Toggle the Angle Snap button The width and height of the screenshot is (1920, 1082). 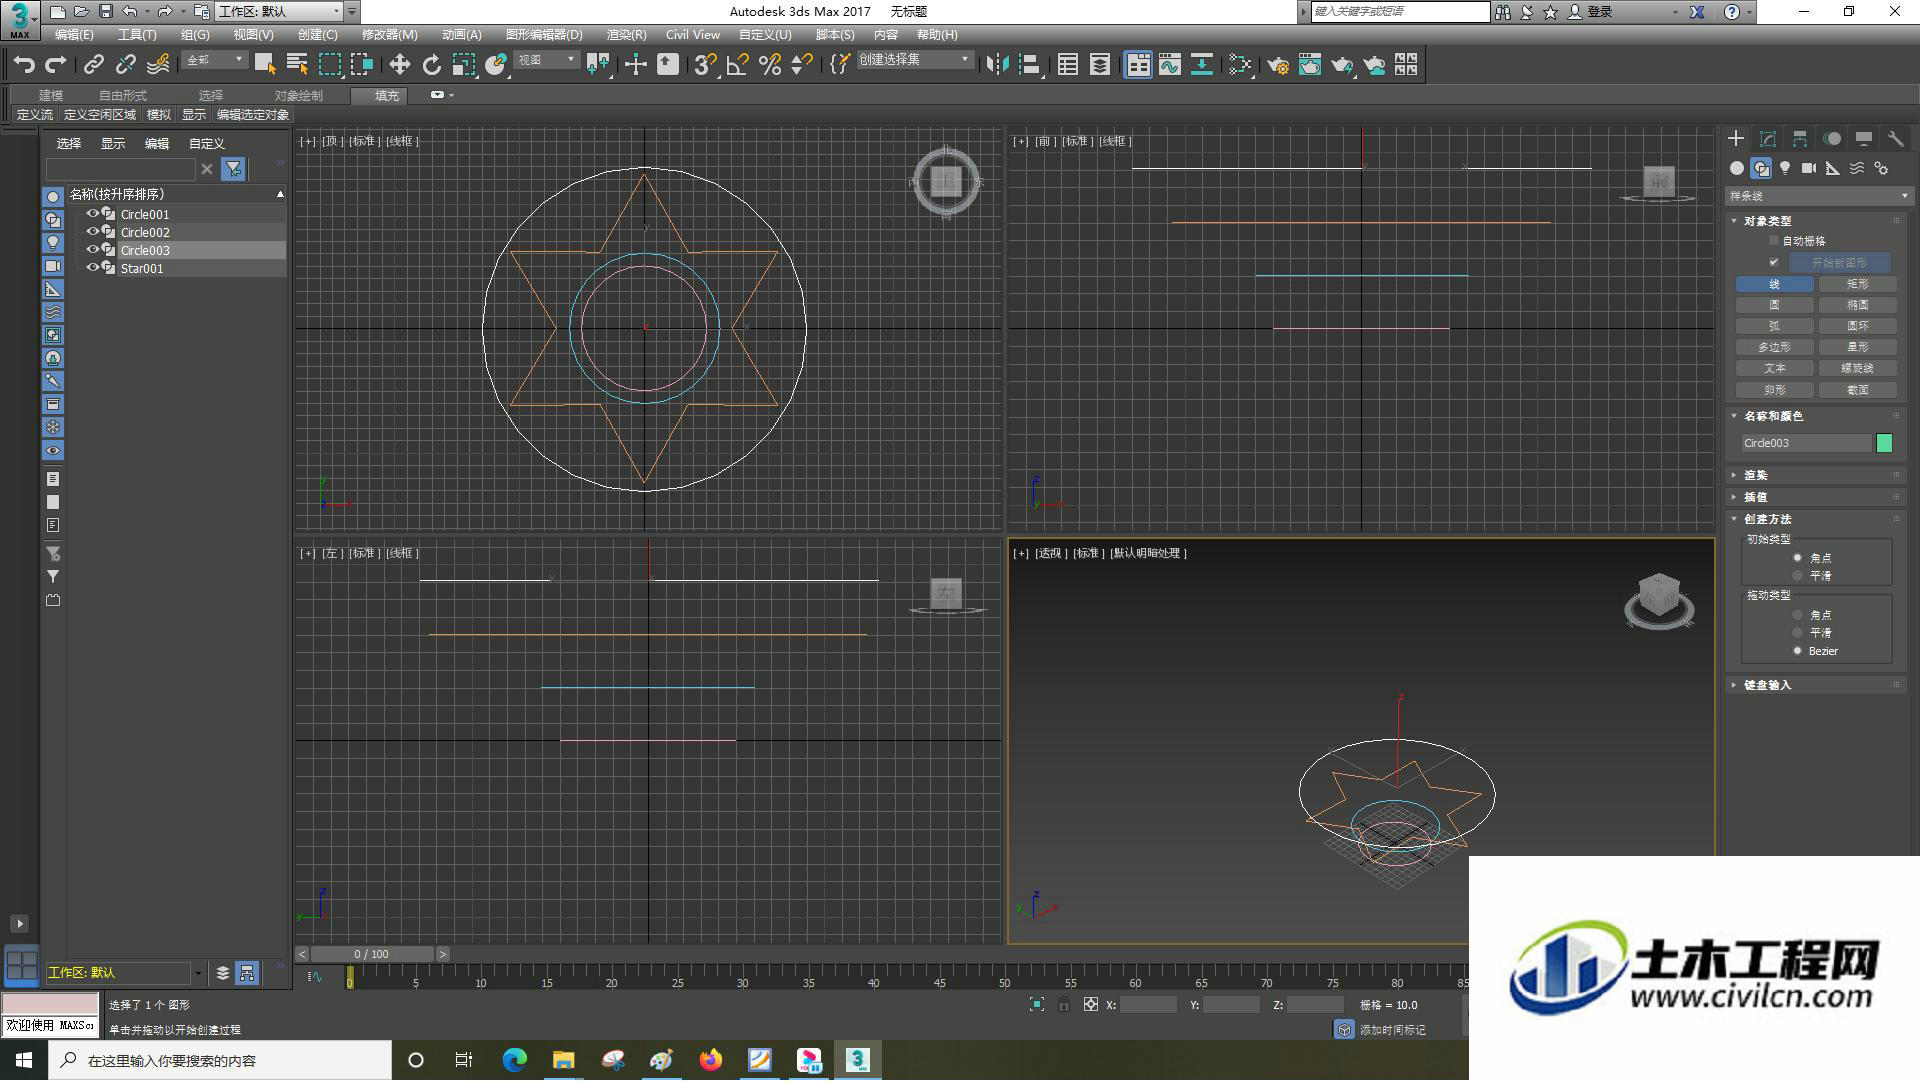[x=738, y=65]
